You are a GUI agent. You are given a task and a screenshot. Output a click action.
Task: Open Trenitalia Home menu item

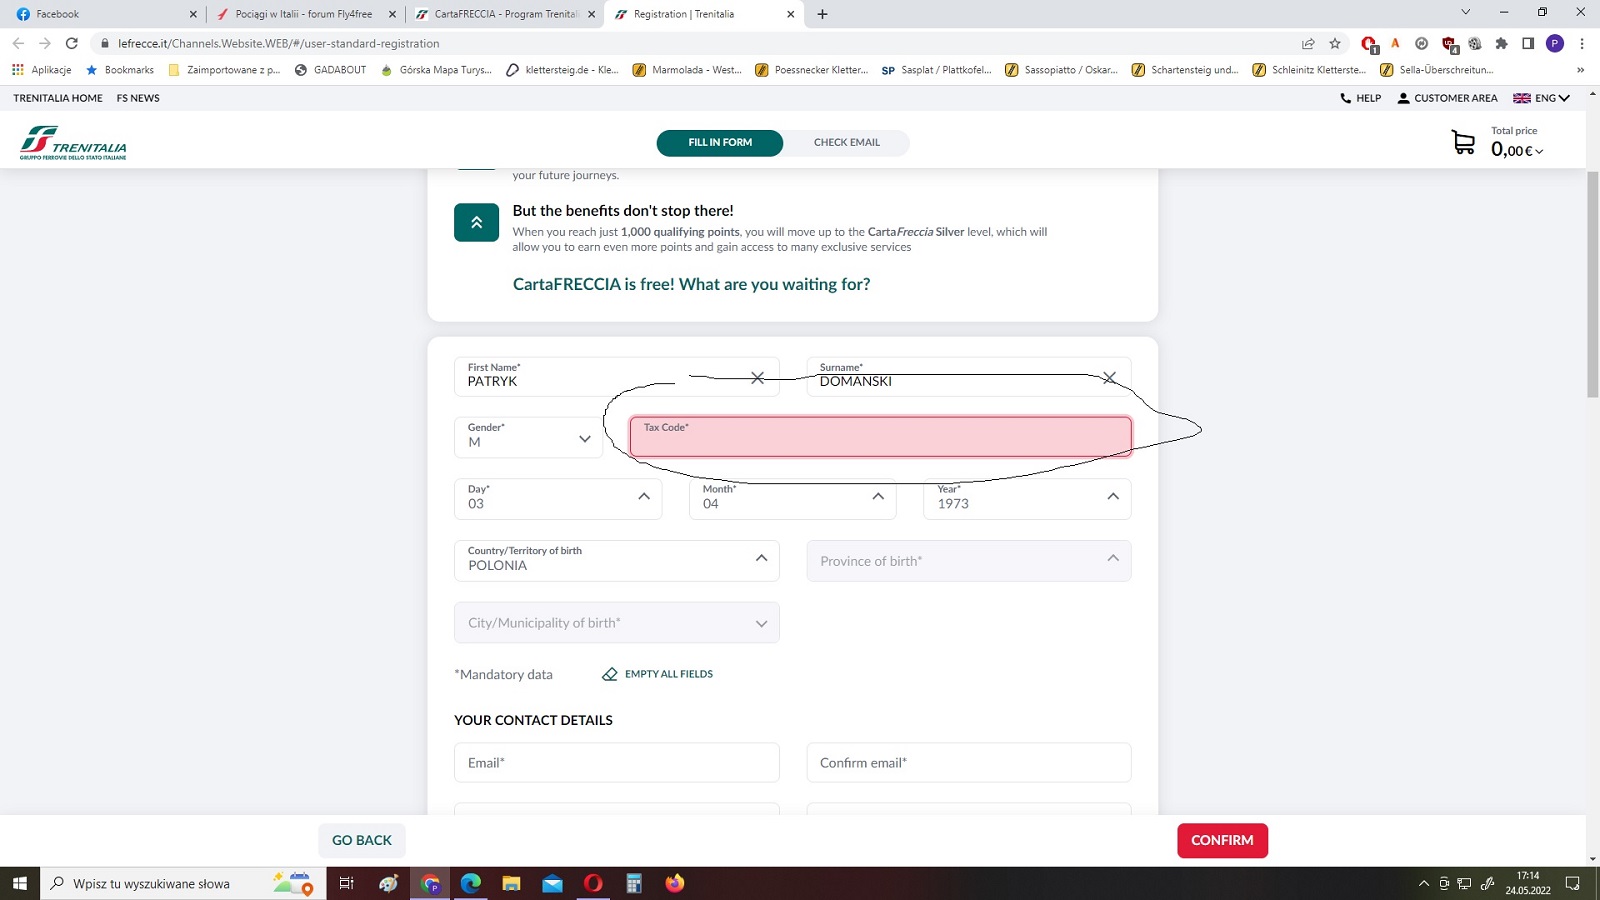58,98
